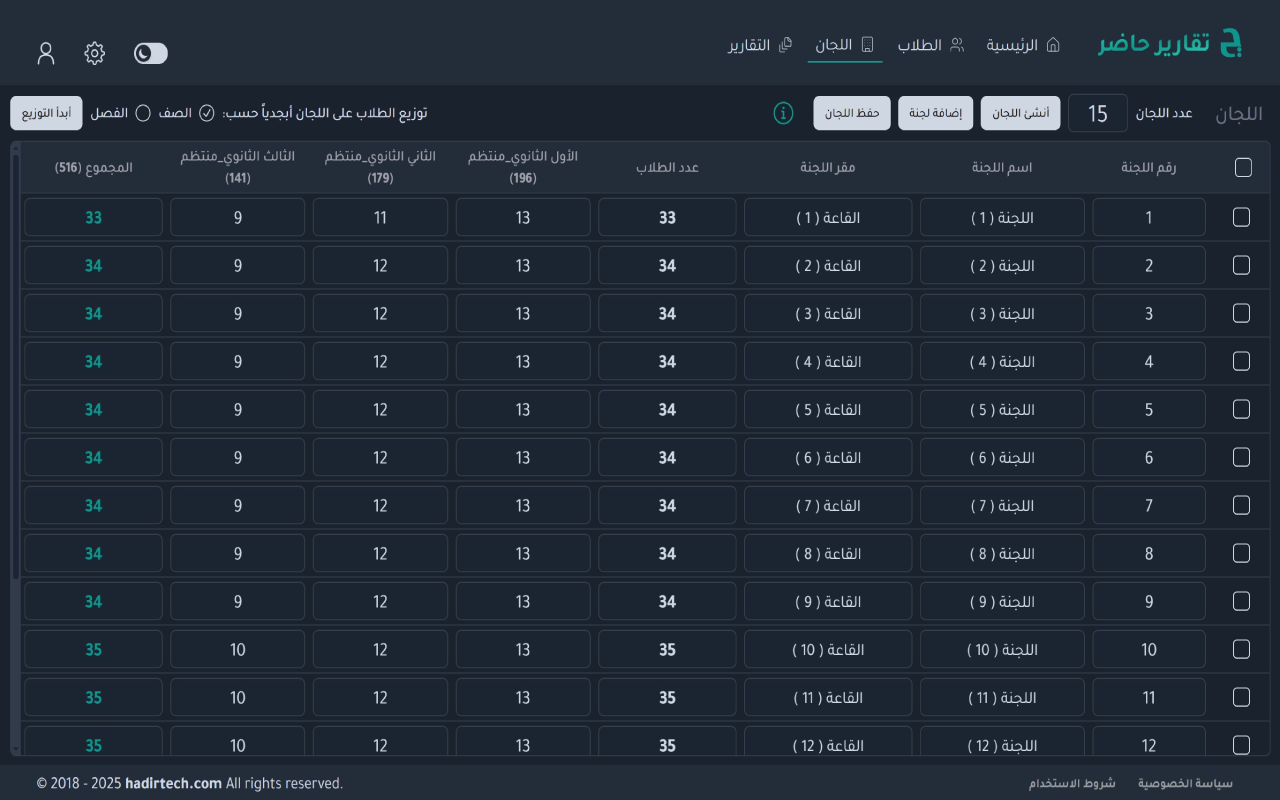The height and width of the screenshot is (800, 1280).
Task: Click the أنشئ اللجان button
Action: pyautogui.click(x=1020, y=112)
